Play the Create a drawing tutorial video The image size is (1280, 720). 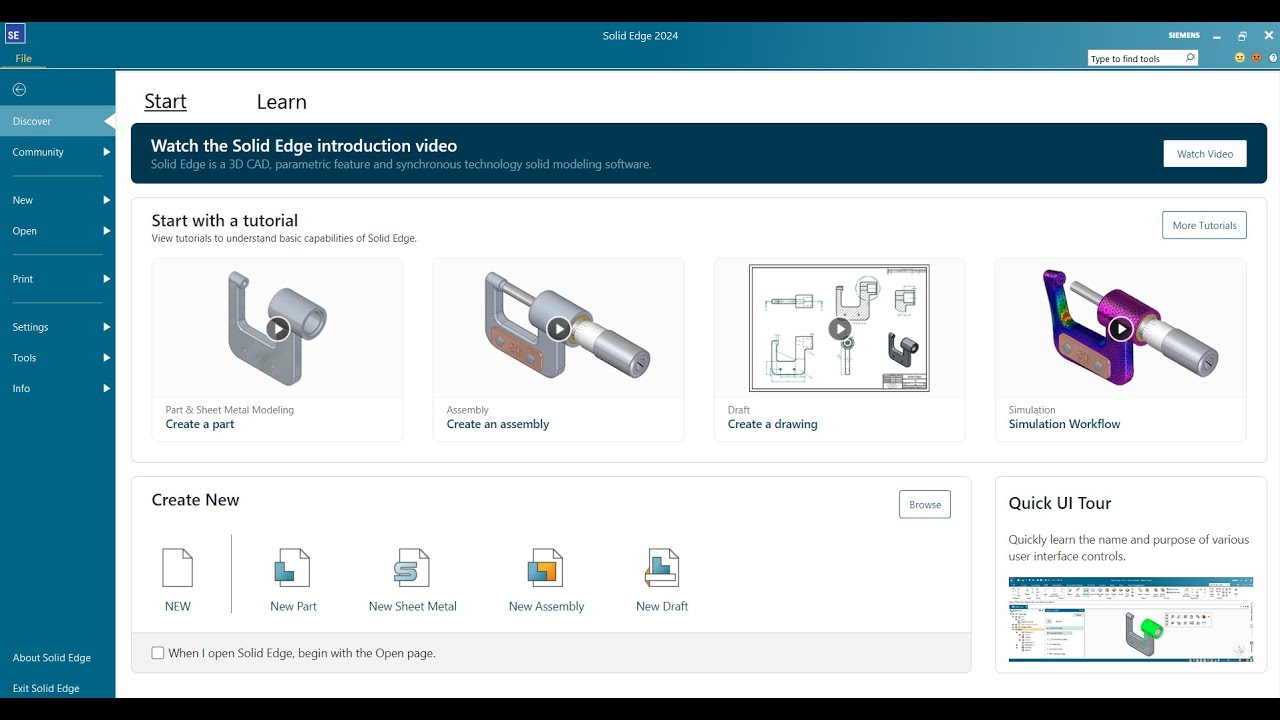840,328
